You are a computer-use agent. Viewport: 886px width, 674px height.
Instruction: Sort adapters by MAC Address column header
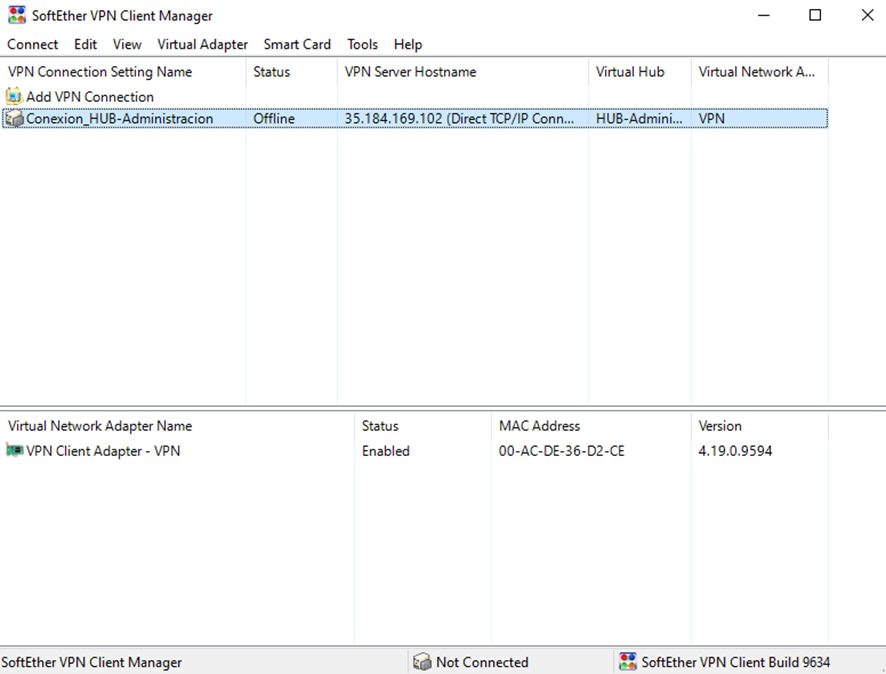(x=539, y=426)
